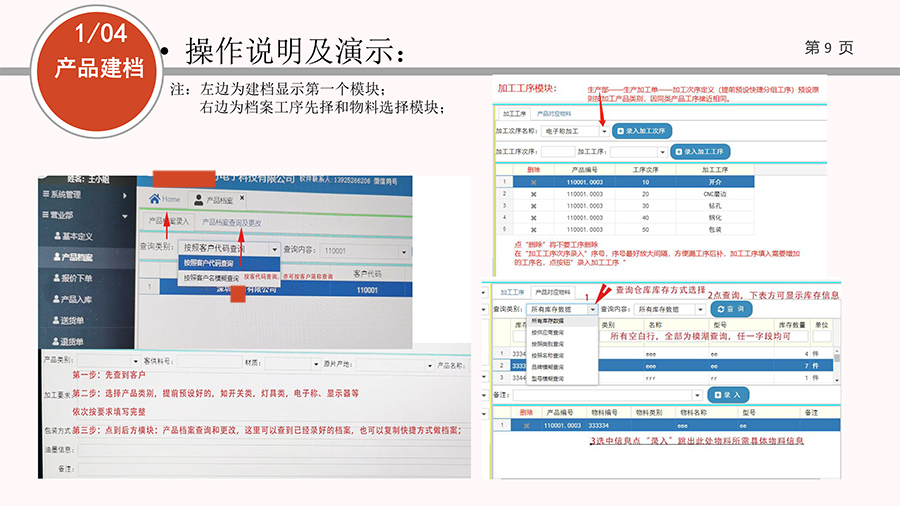
Task: Click the 工序次序 column header
Action: 645,170
